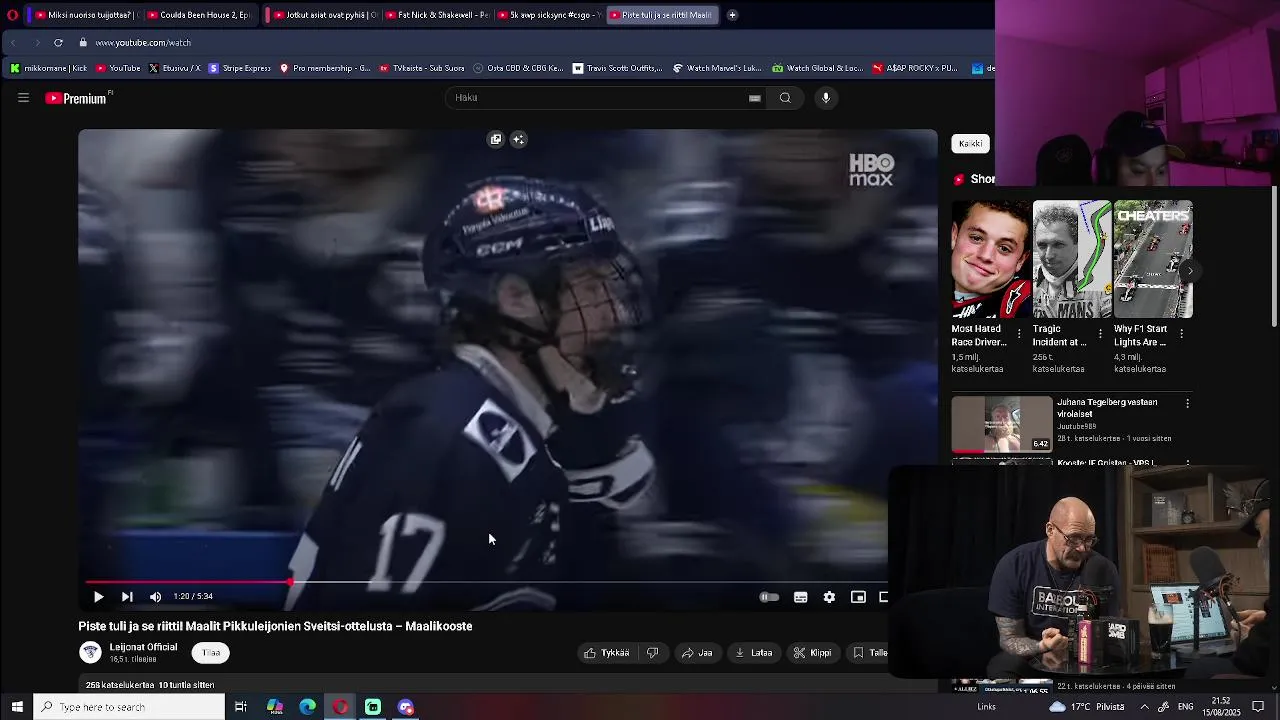Click the Juhana Tegelberg video thumbnail
Screen dimensions: 1280x720
[1002, 424]
